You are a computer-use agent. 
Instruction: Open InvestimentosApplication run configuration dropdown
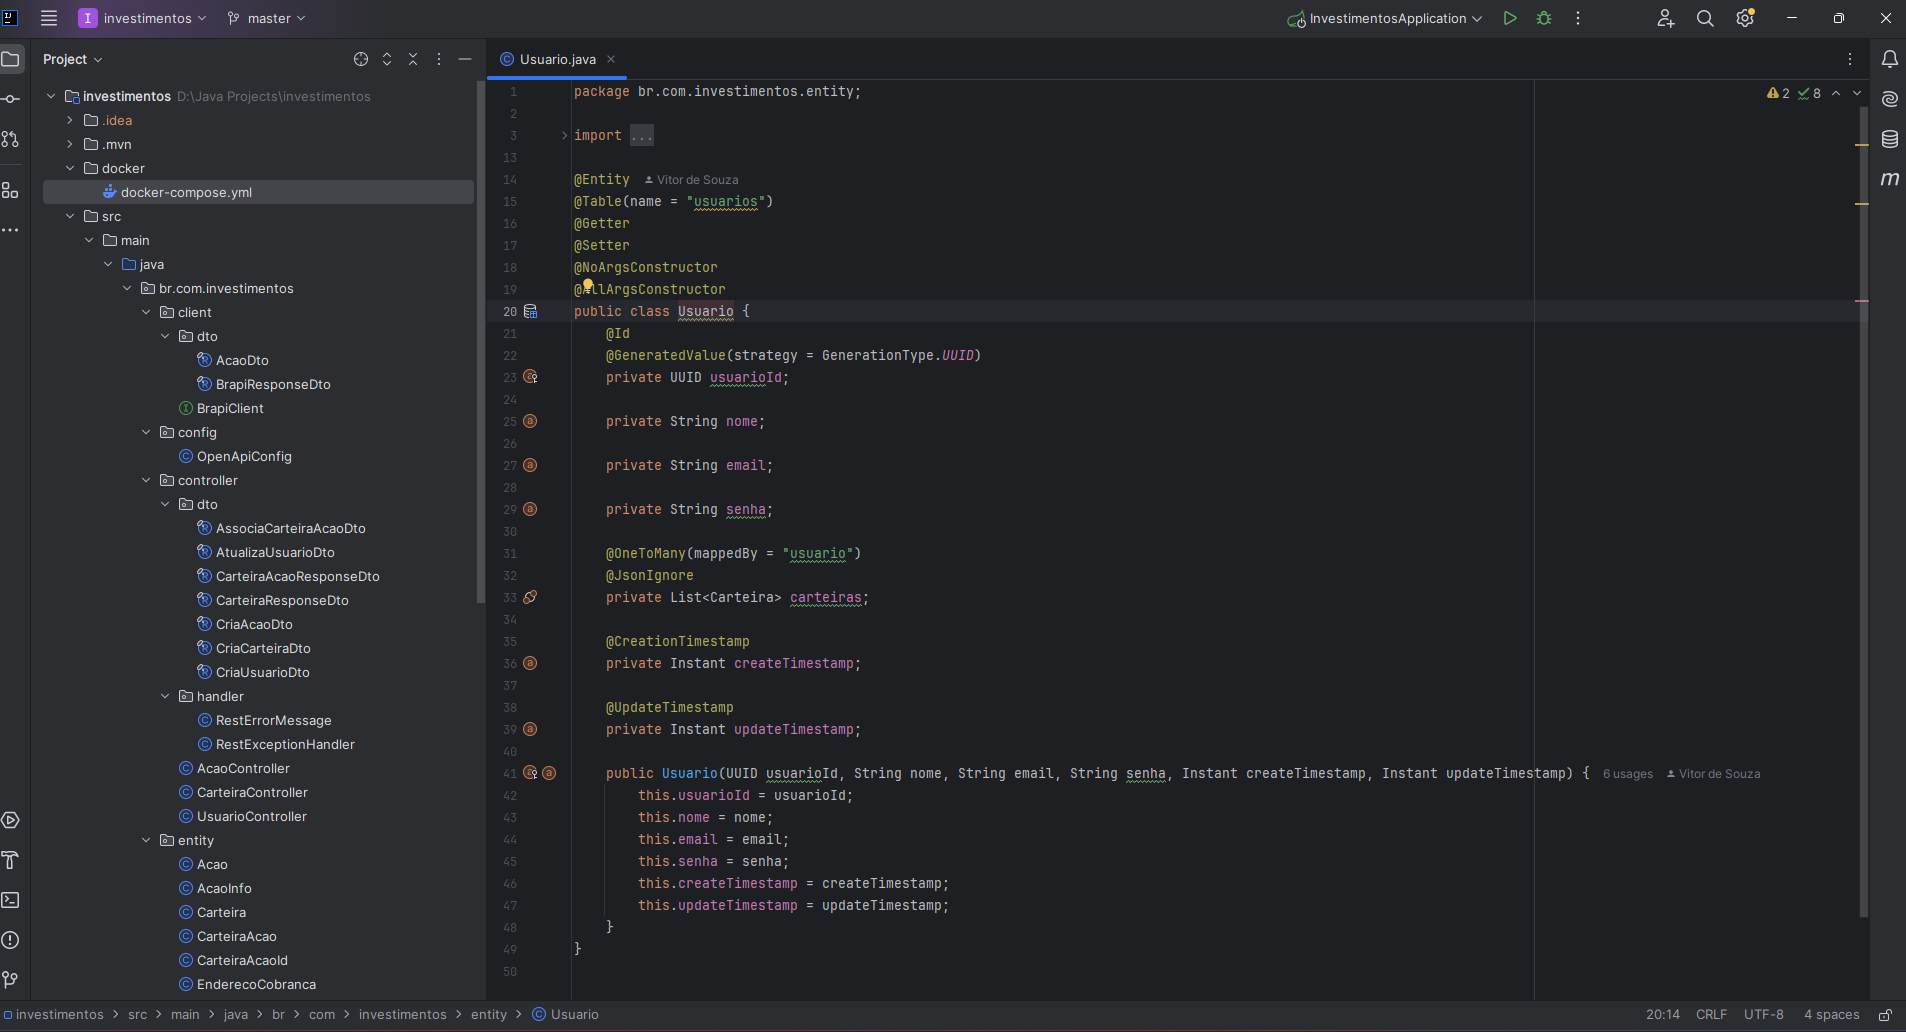pyautogui.click(x=1386, y=18)
